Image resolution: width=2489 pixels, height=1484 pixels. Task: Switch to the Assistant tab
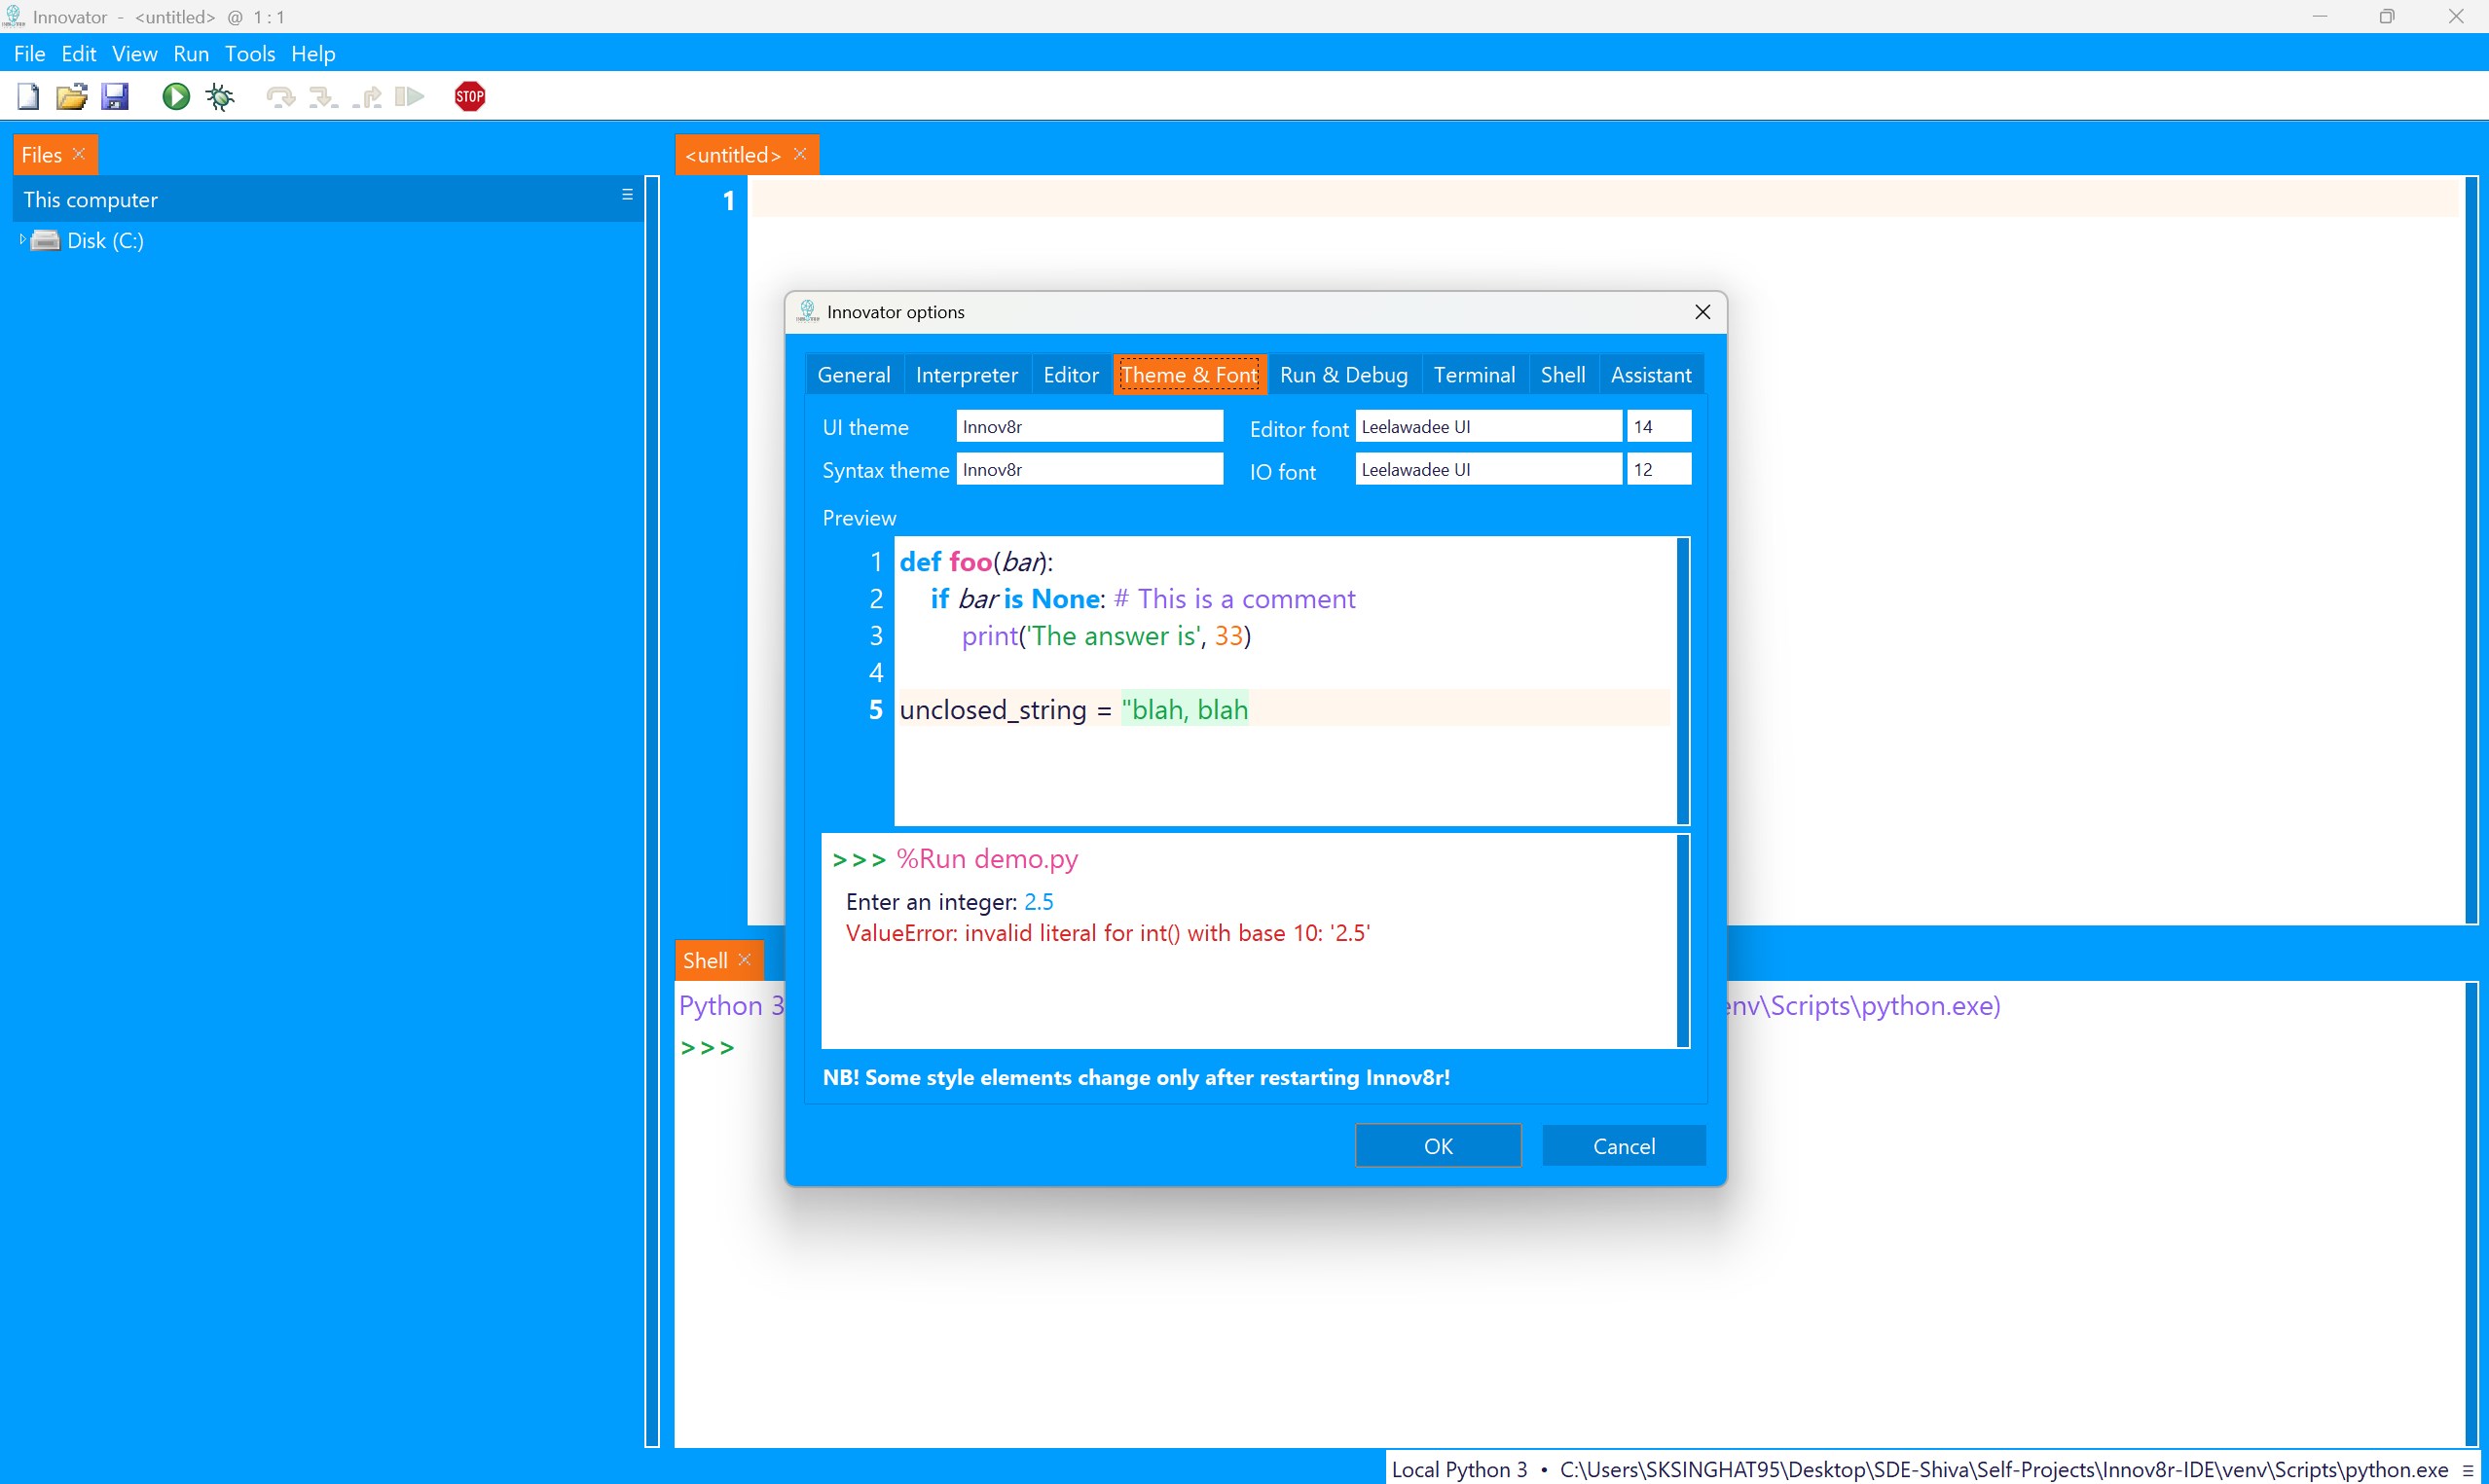(1651, 375)
